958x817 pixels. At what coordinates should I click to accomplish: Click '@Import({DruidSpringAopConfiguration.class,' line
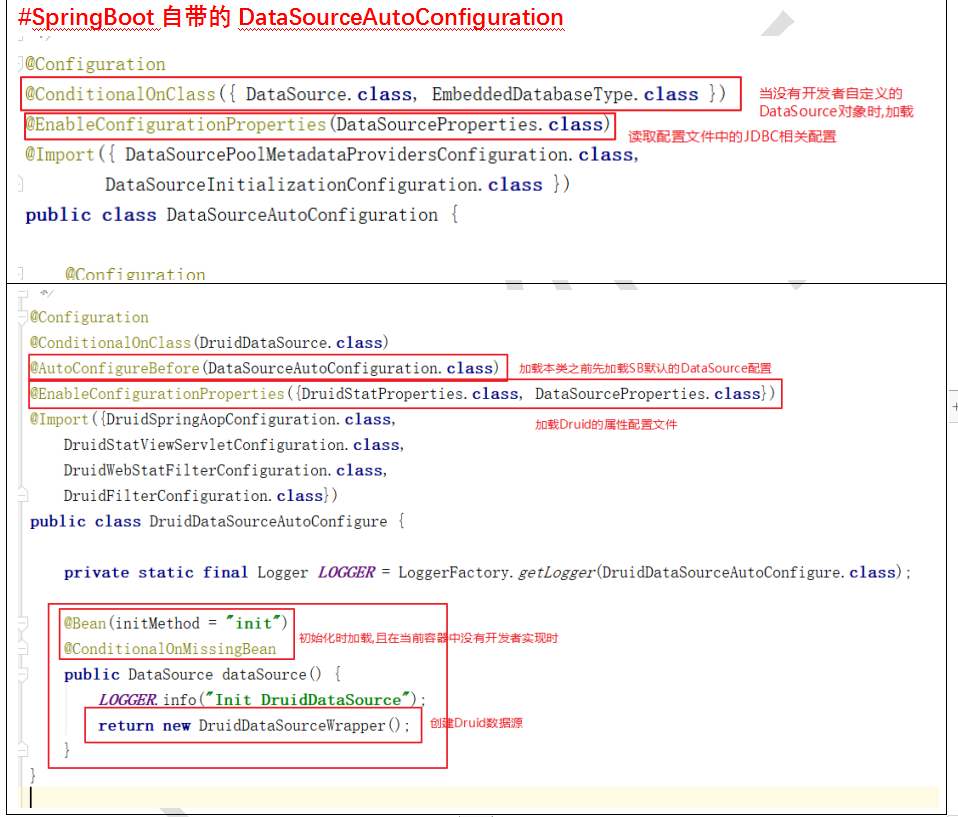coord(213,419)
